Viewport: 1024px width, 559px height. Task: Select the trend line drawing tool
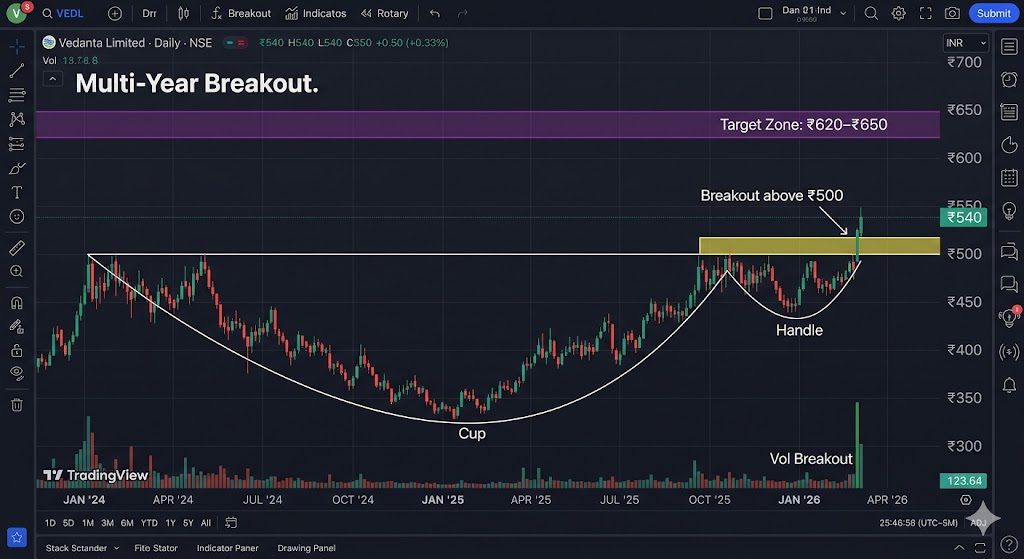(x=17, y=71)
